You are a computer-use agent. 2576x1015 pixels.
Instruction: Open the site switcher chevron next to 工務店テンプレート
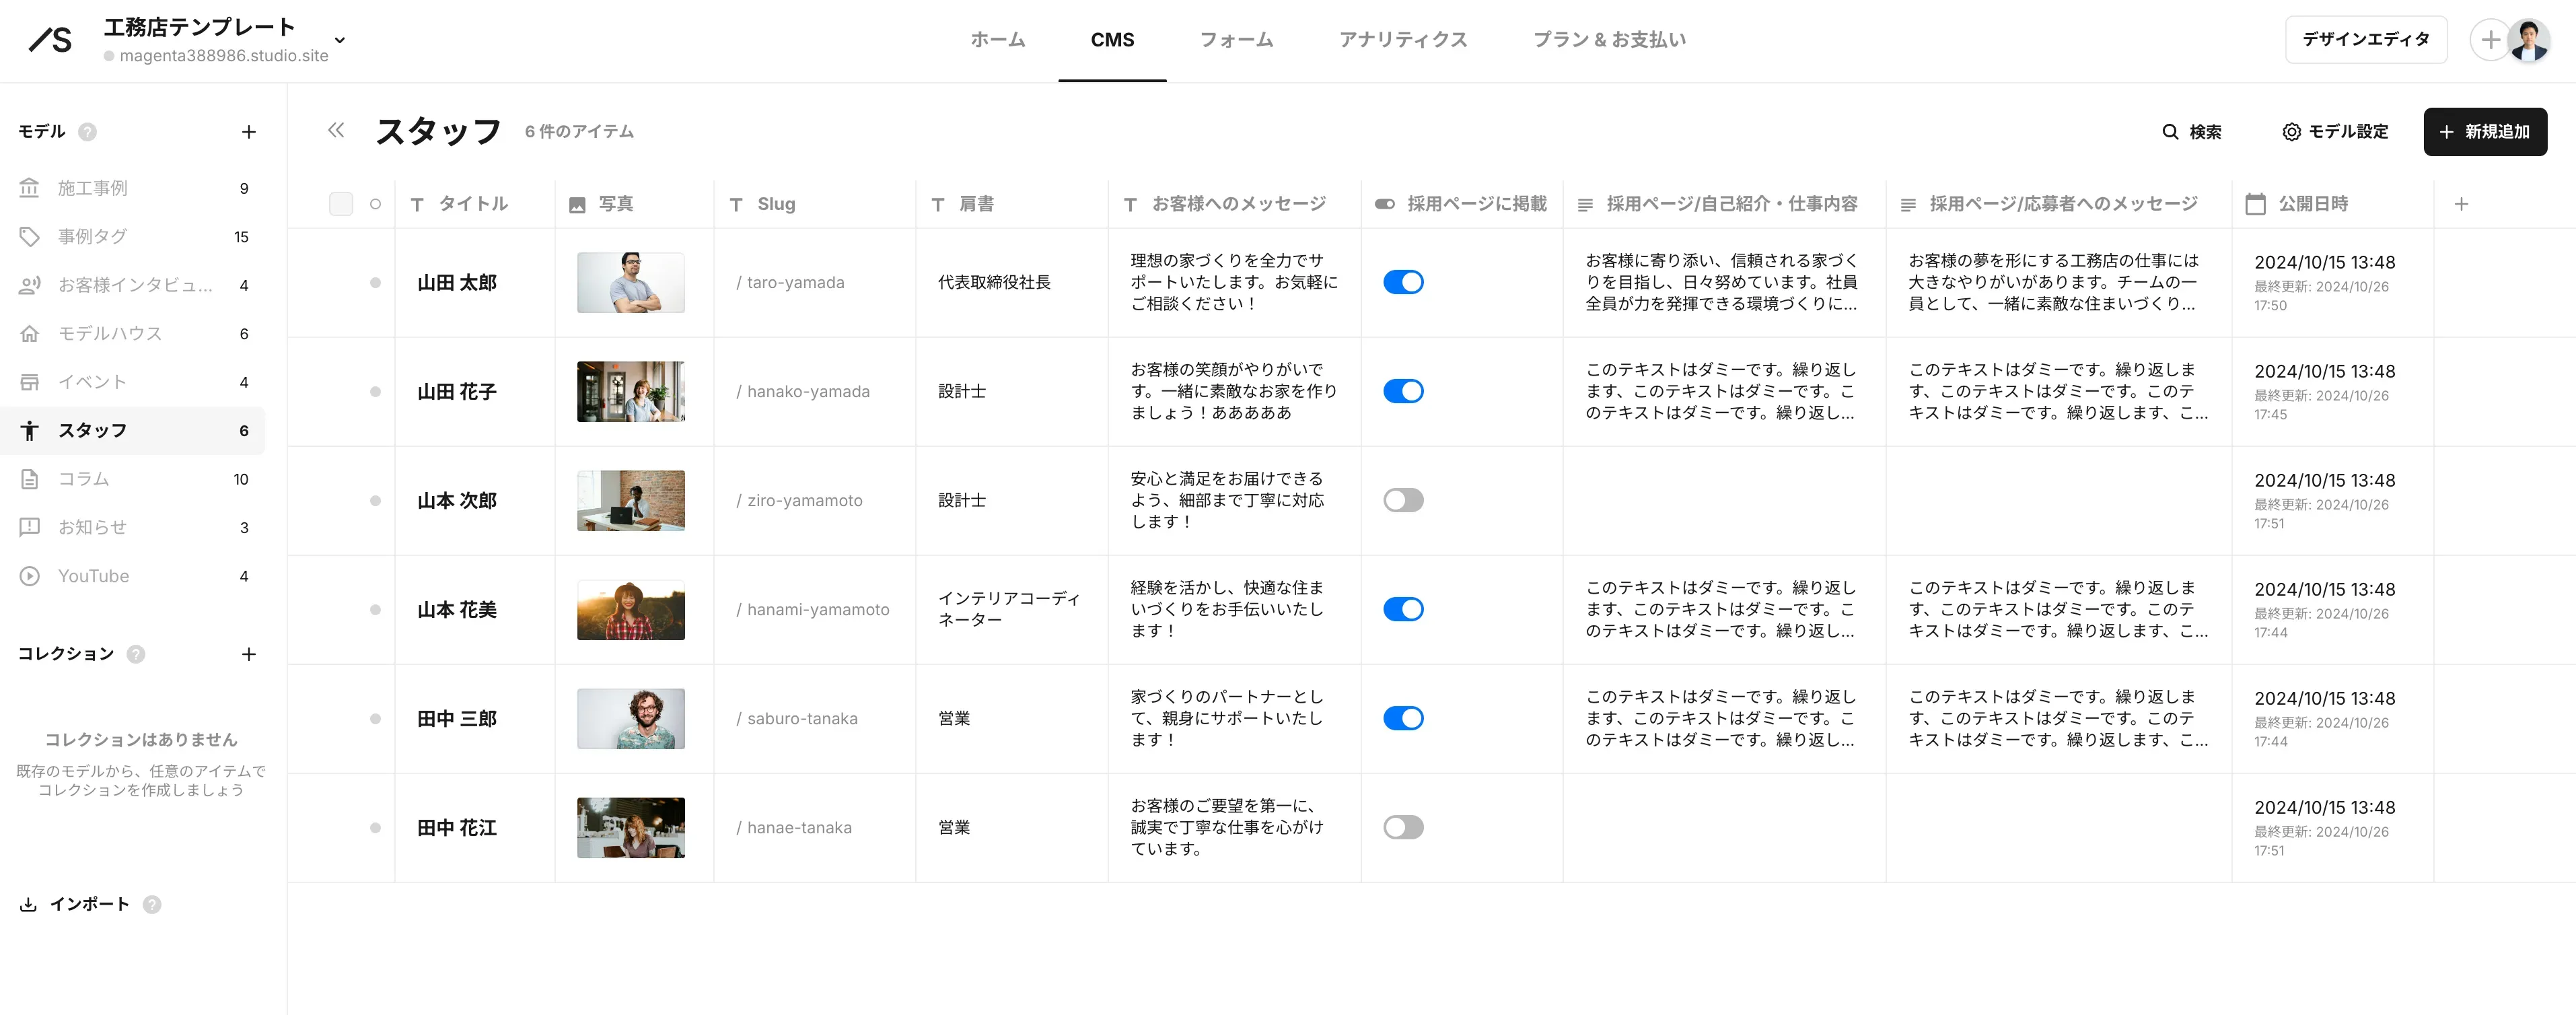pos(339,40)
